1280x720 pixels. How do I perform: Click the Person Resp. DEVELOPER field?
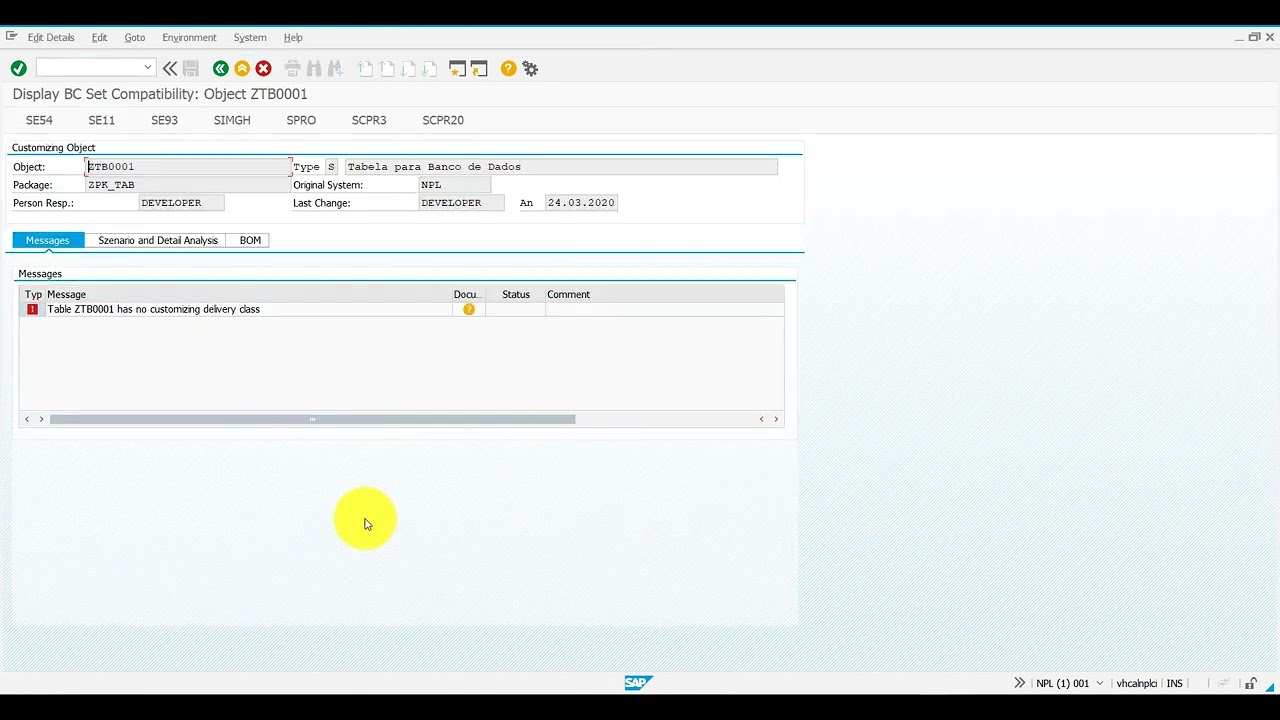coord(181,203)
